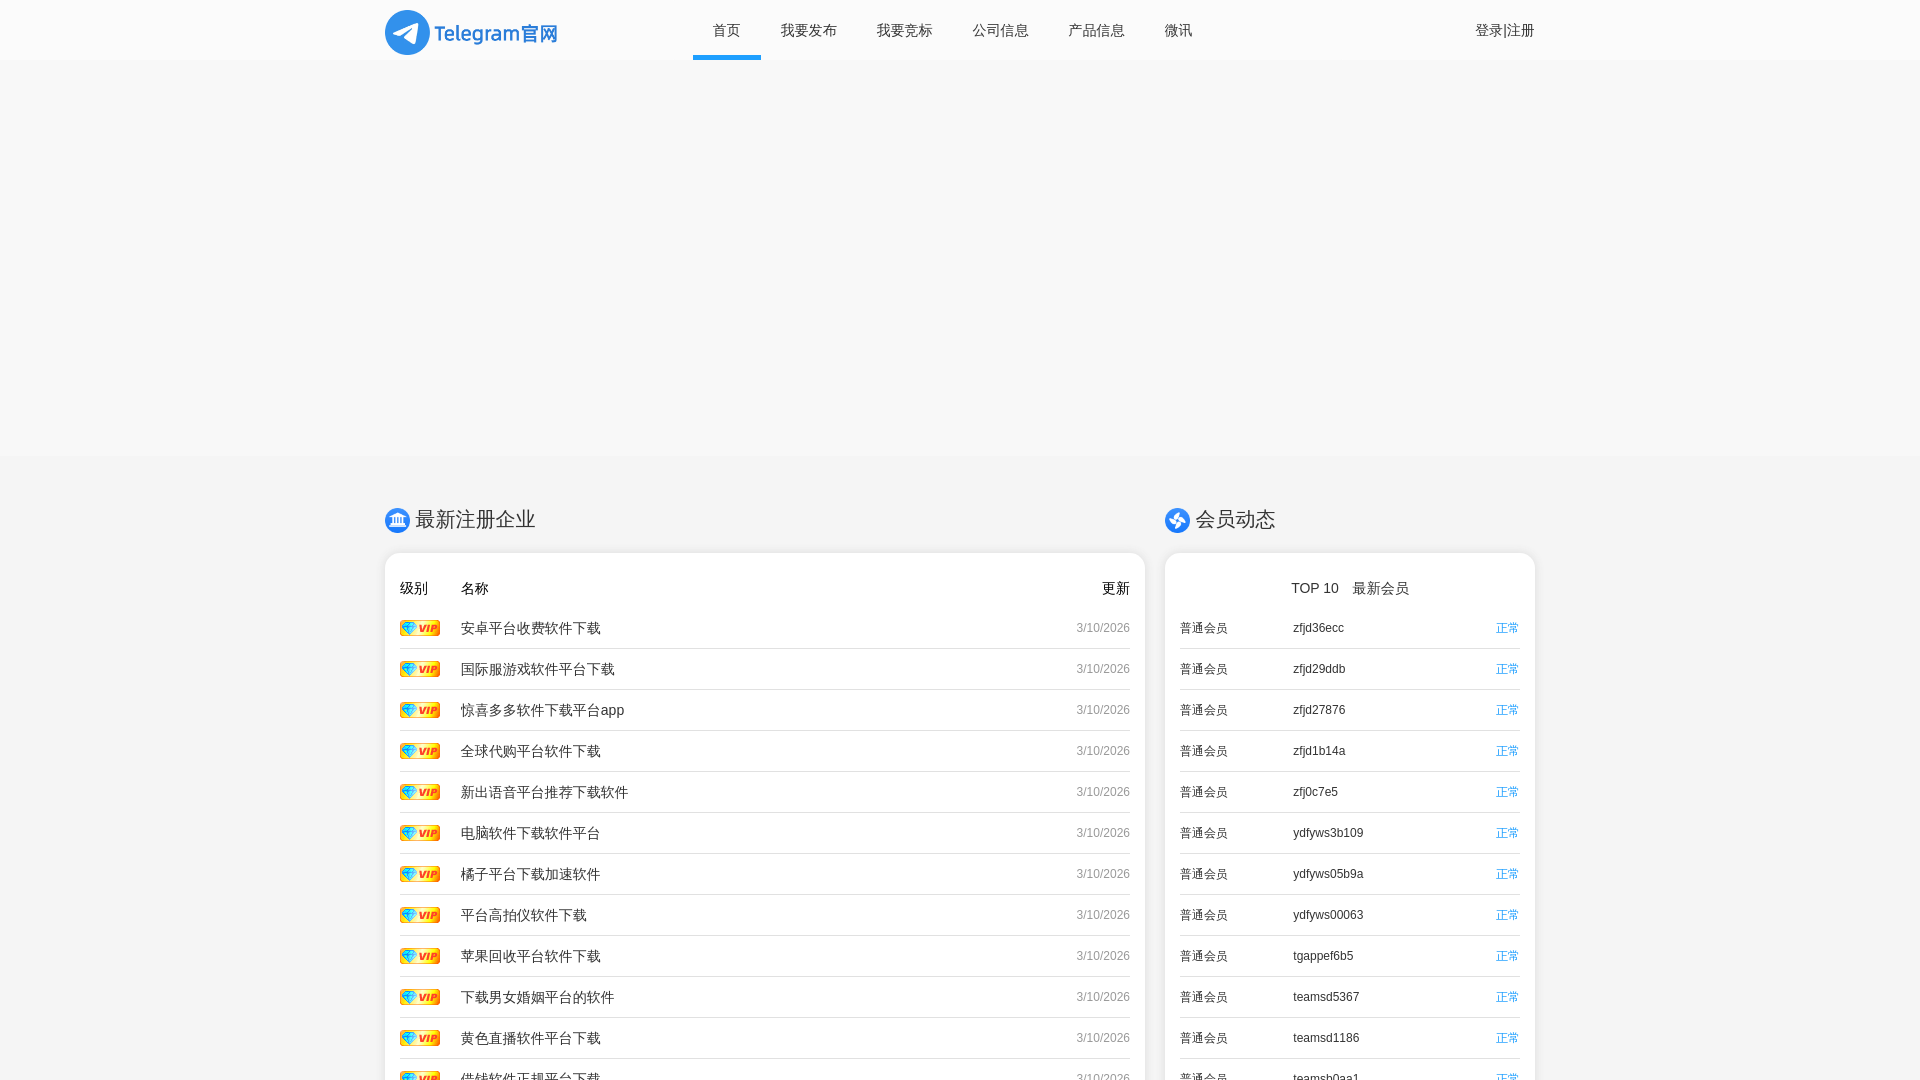Select member tgappef6b5
The height and width of the screenshot is (1080, 1920).
[1323, 956]
